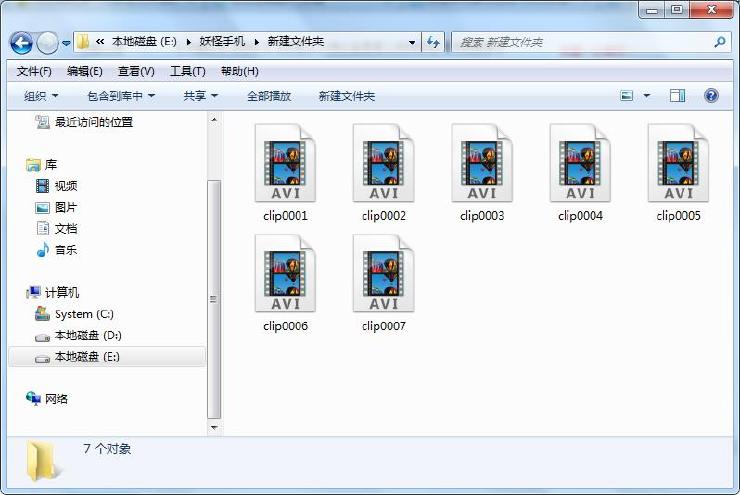Viewport: 740px width, 495px height.
Task: Click navigation pane scrollbar thumb
Action: pyautogui.click(x=214, y=299)
